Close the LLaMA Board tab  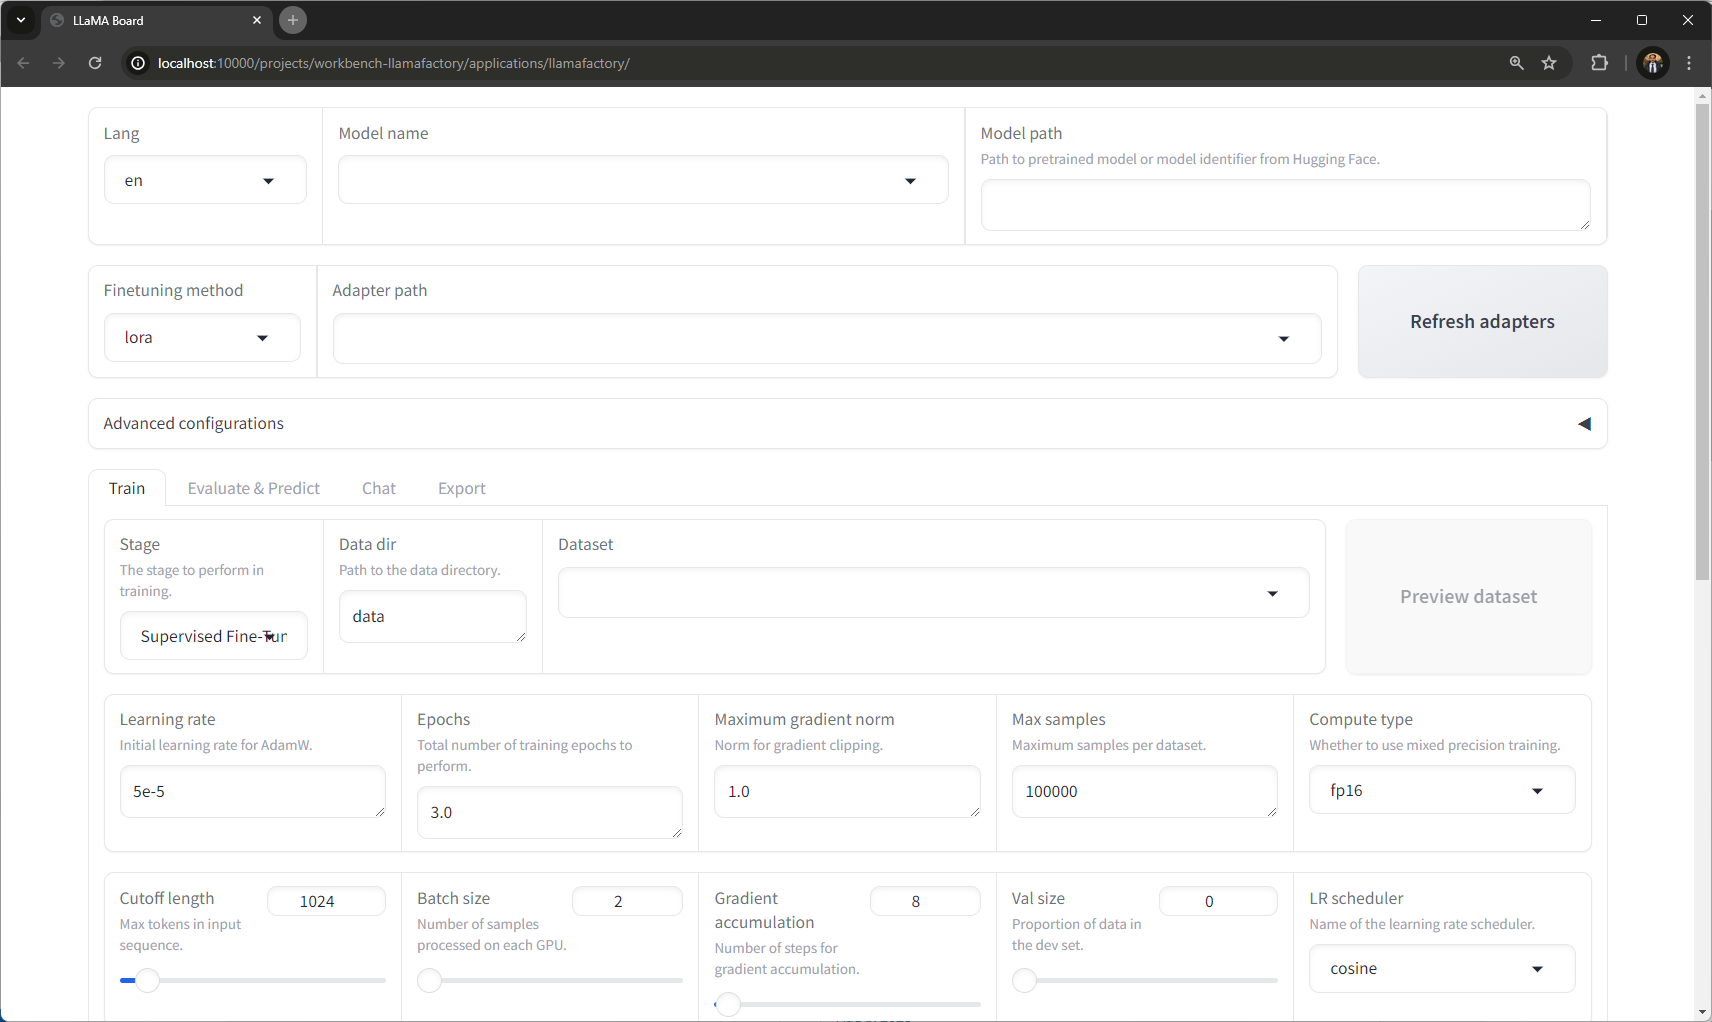(257, 20)
